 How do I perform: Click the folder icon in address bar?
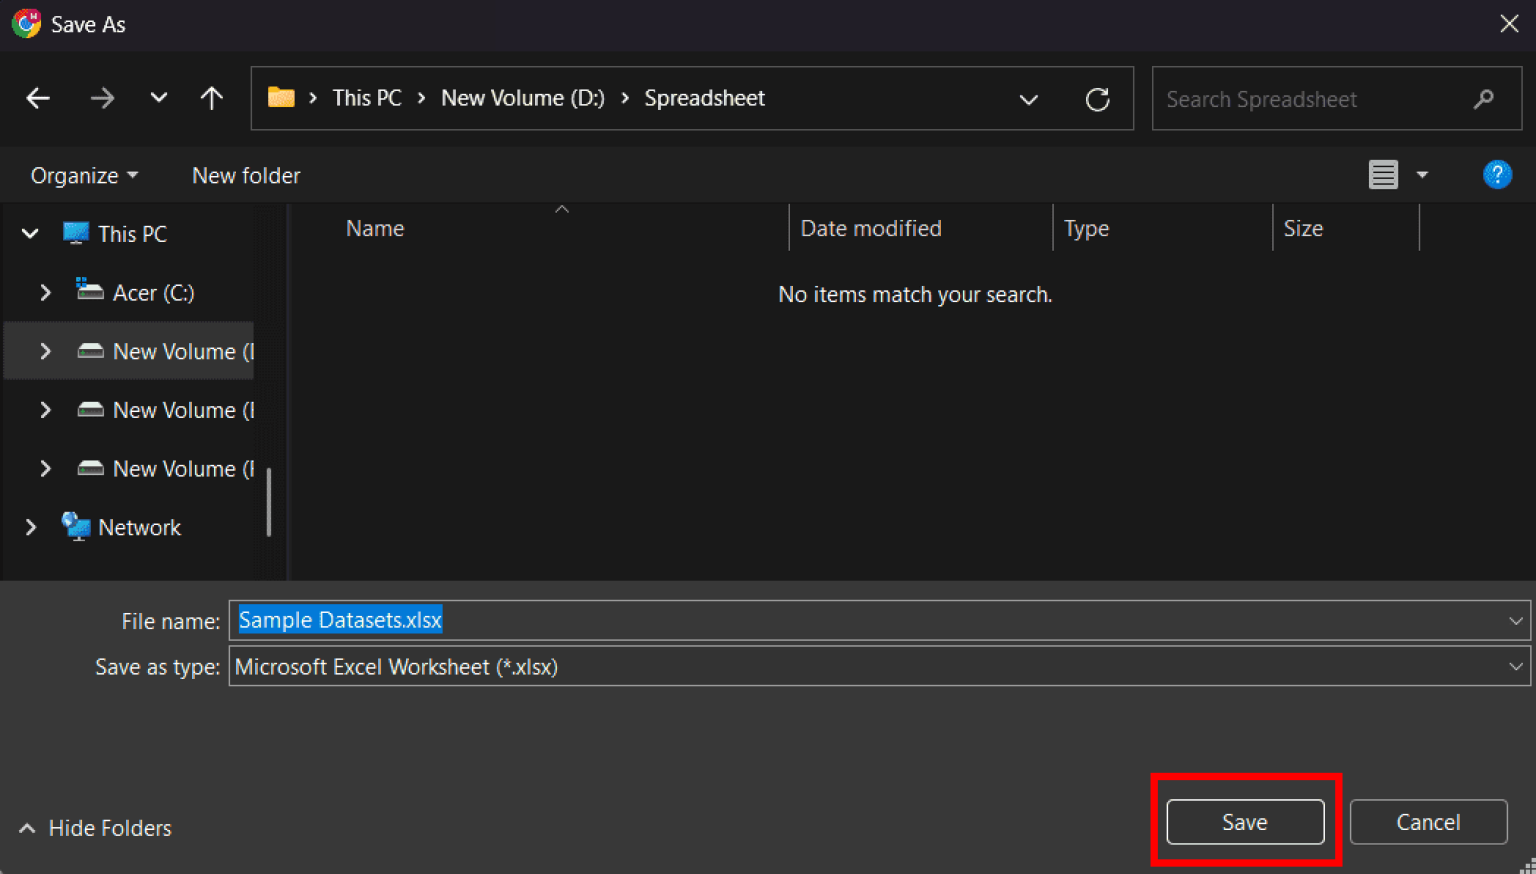pyautogui.click(x=281, y=98)
